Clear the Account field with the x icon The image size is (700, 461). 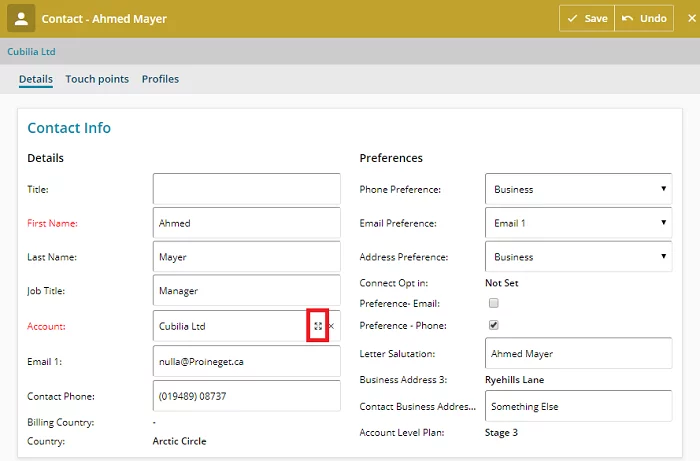point(332,326)
